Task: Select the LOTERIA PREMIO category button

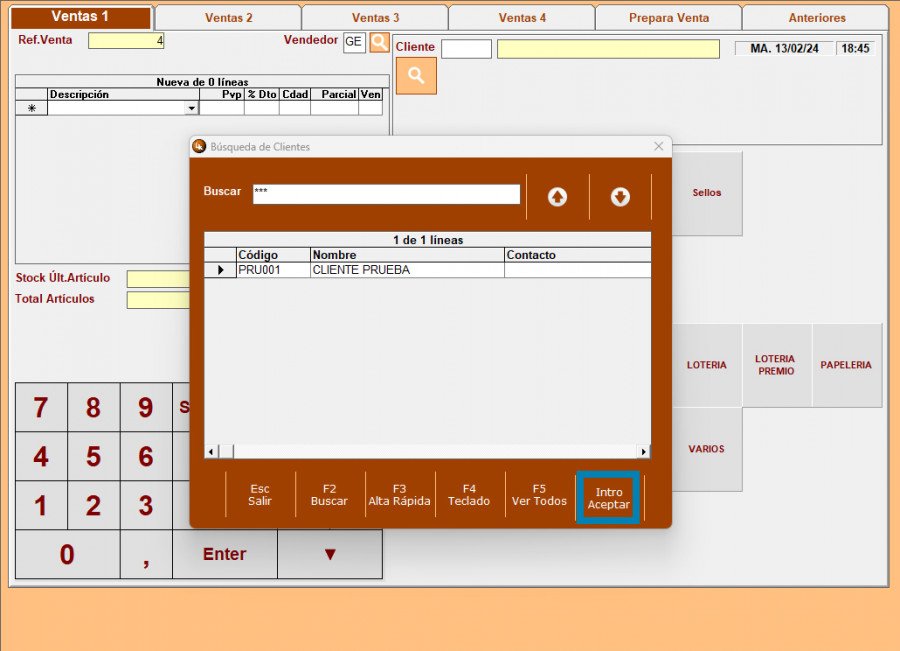Action: [x=775, y=365]
